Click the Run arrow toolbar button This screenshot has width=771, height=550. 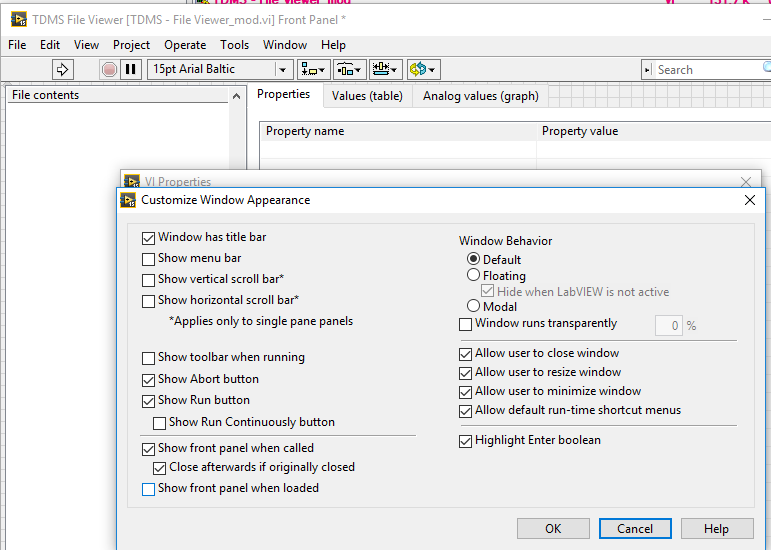tap(63, 69)
